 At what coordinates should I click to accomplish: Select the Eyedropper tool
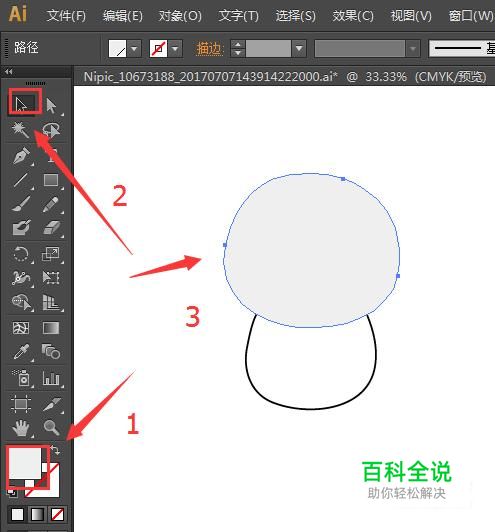pos(21,352)
